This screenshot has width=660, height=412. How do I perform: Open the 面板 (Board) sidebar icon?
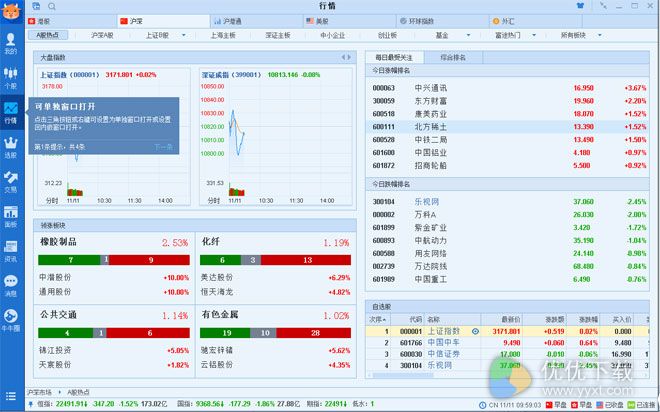tap(11, 217)
